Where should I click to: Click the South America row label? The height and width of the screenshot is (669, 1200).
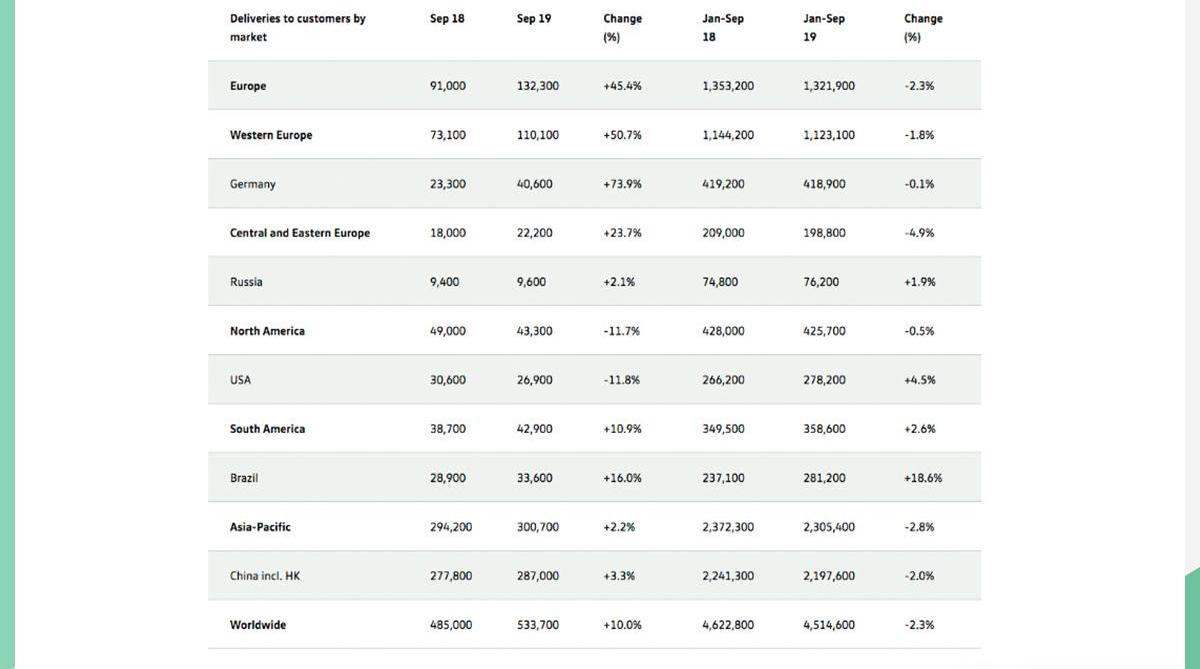tap(267, 429)
